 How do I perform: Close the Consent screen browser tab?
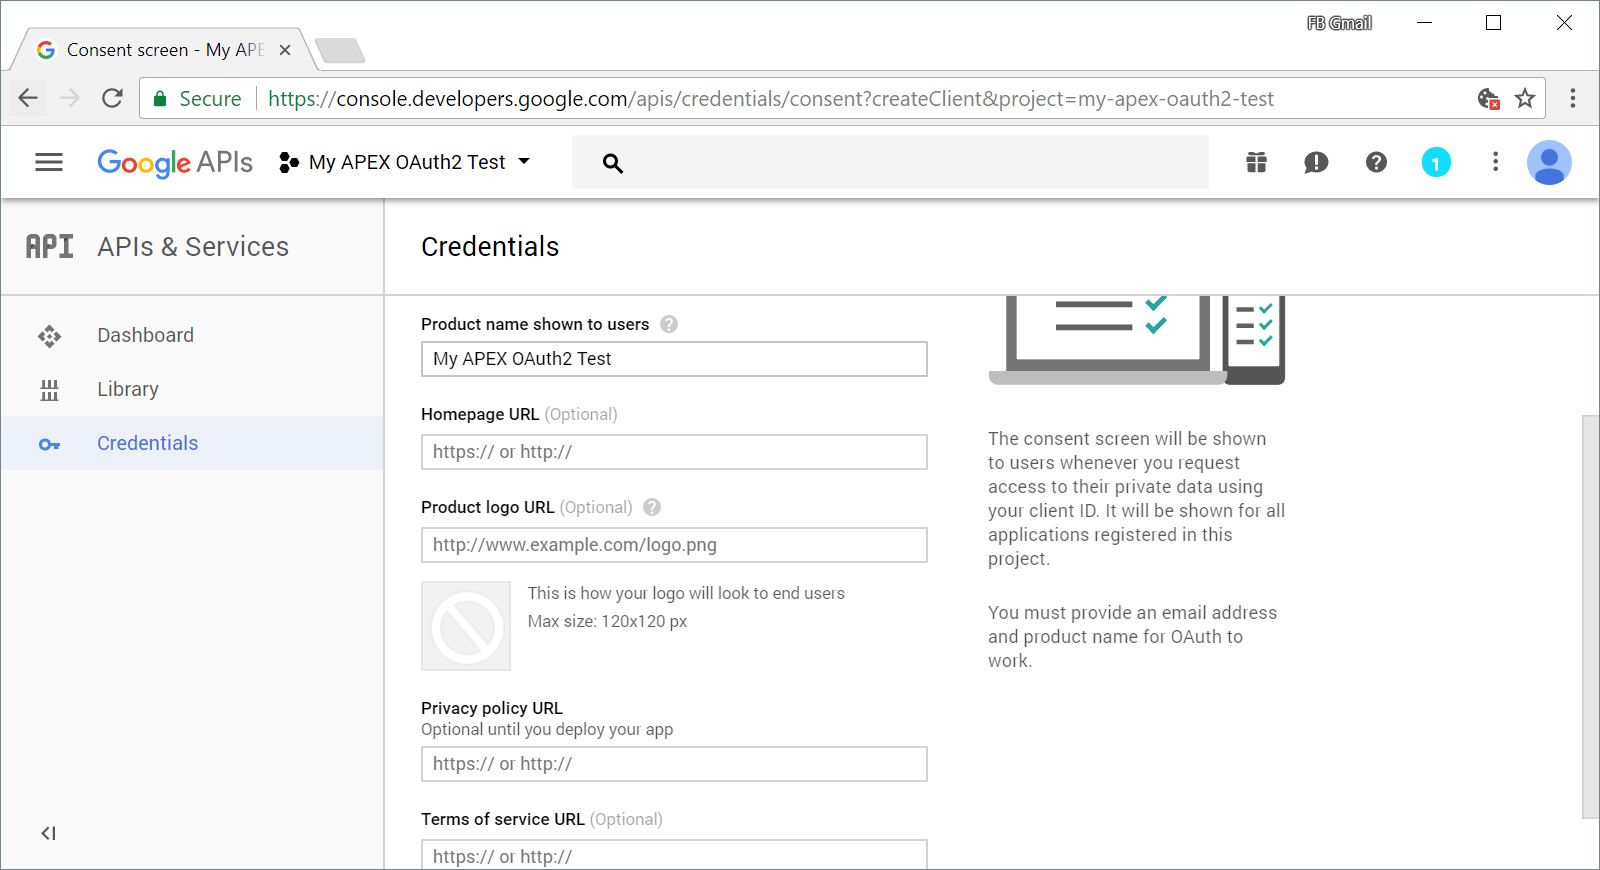pyautogui.click(x=285, y=50)
